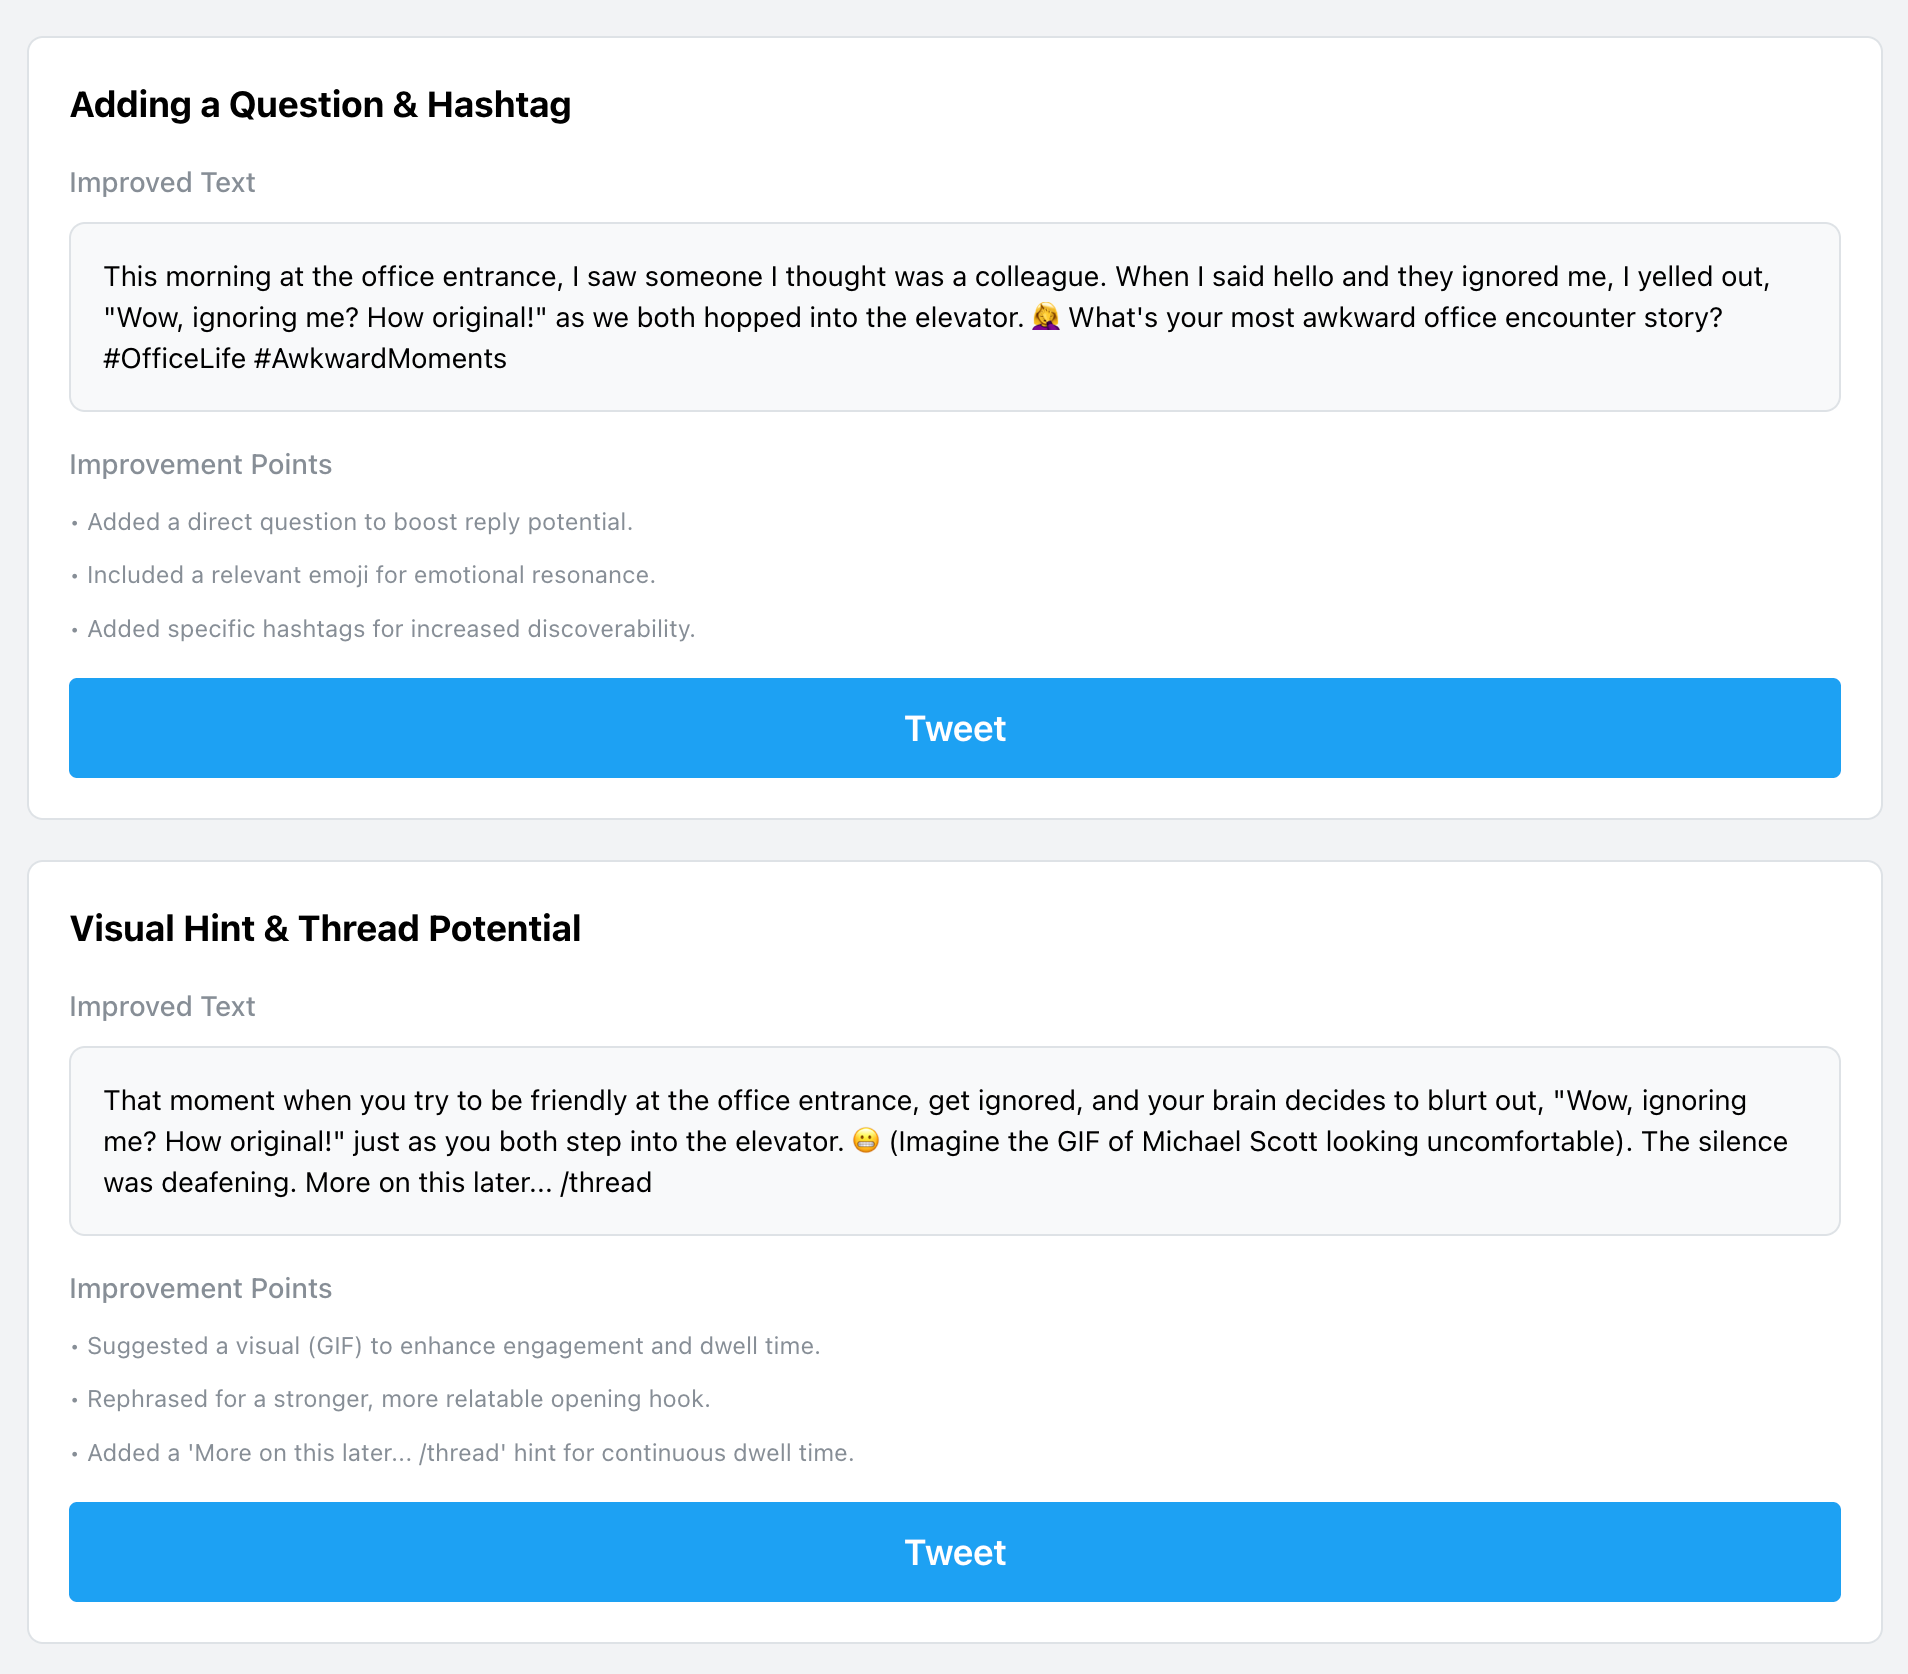Select the 'Adding a Question & Hashtag' heading
1908x1674 pixels.
(x=320, y=104)
